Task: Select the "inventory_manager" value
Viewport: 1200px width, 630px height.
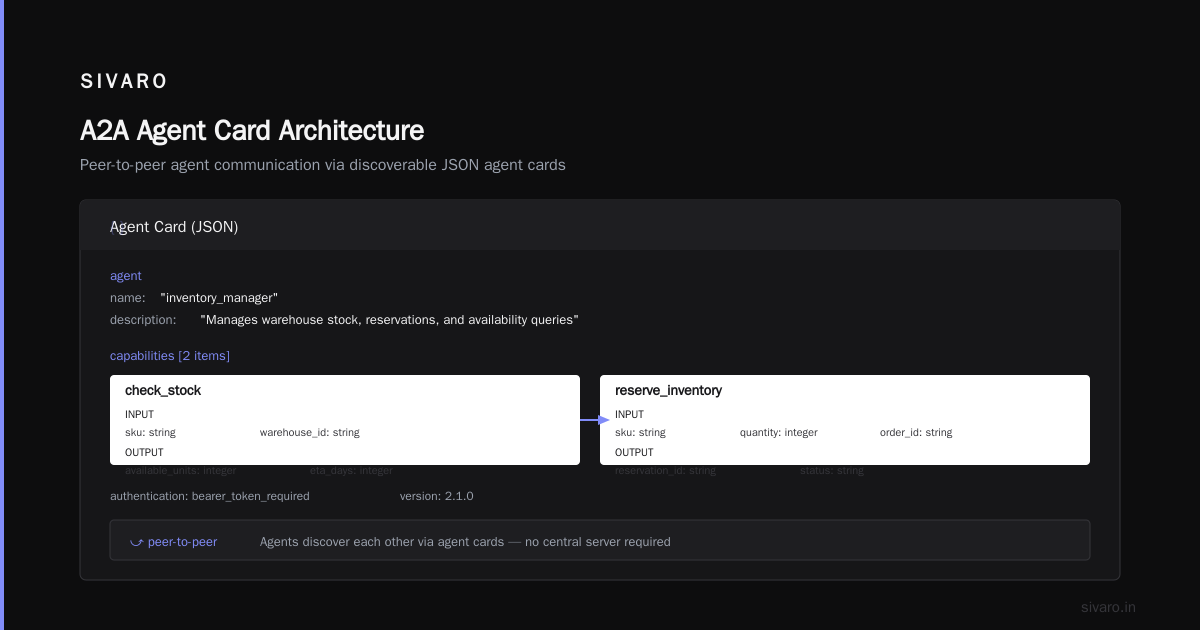Action: click(219, 298)
